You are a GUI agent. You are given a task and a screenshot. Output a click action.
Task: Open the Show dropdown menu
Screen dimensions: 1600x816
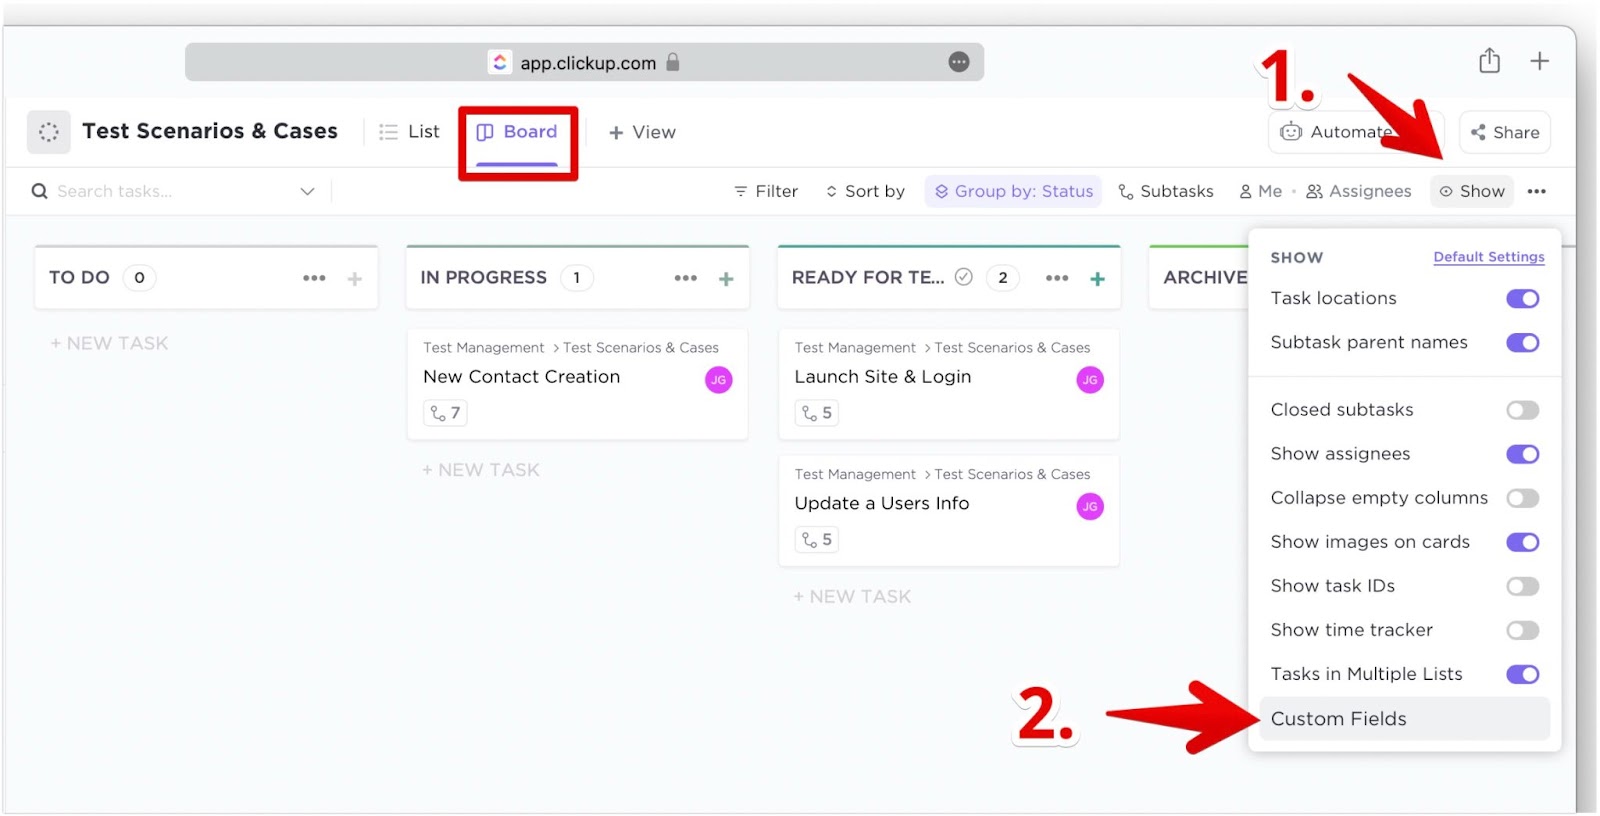click(x=1472, y=191)
